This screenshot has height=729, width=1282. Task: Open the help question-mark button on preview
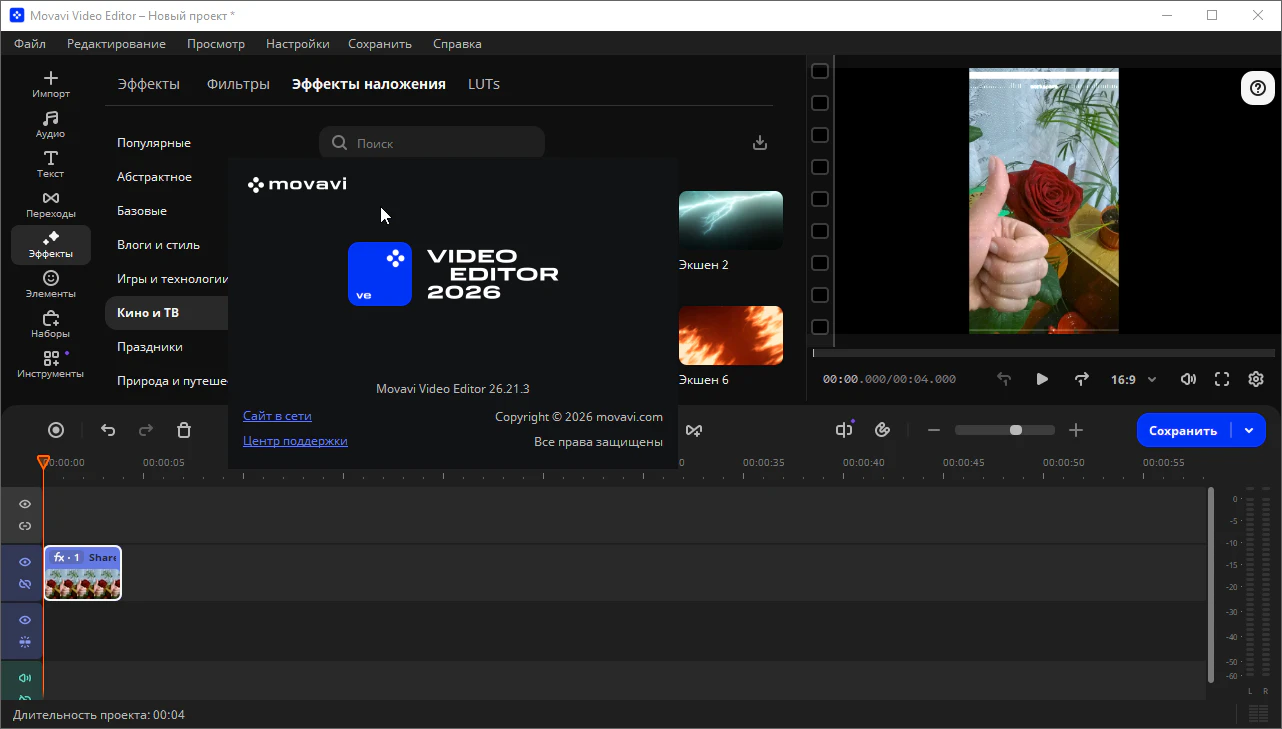click(x=1257, y=88)
